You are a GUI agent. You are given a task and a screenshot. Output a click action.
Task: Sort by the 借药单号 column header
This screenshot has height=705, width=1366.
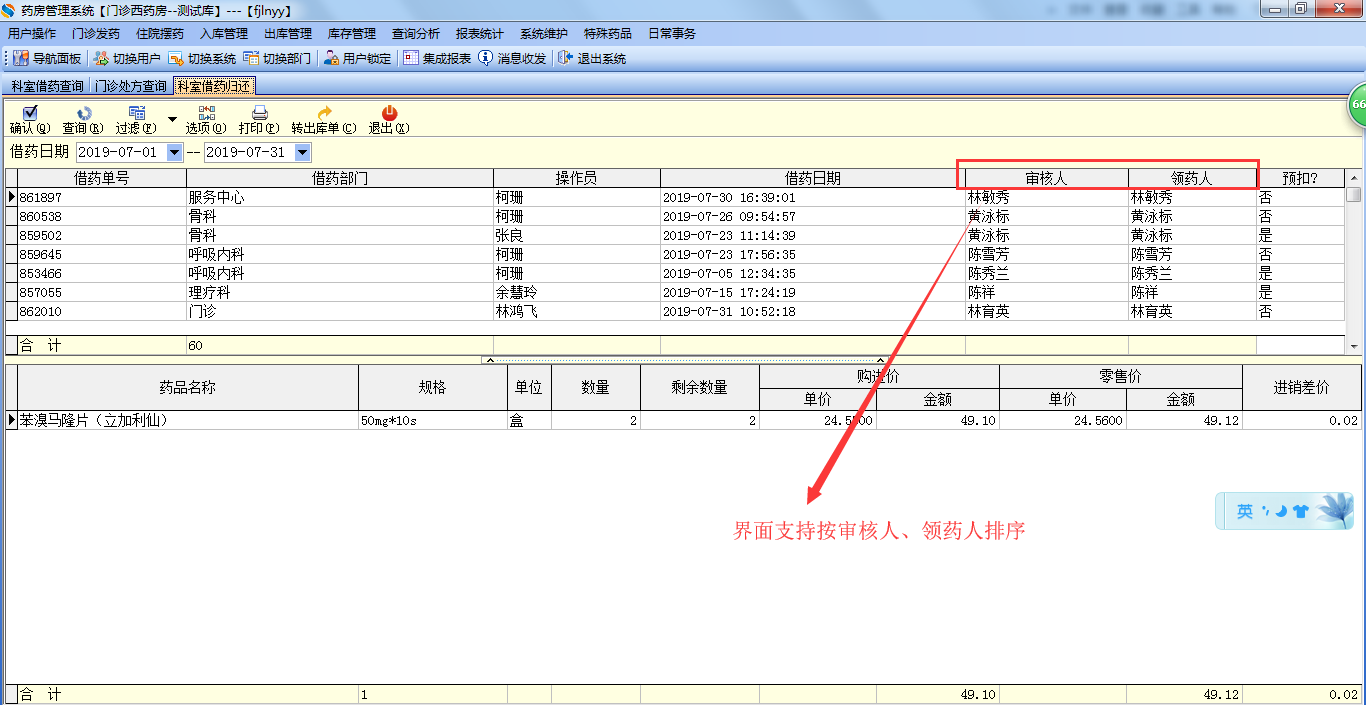102,178
